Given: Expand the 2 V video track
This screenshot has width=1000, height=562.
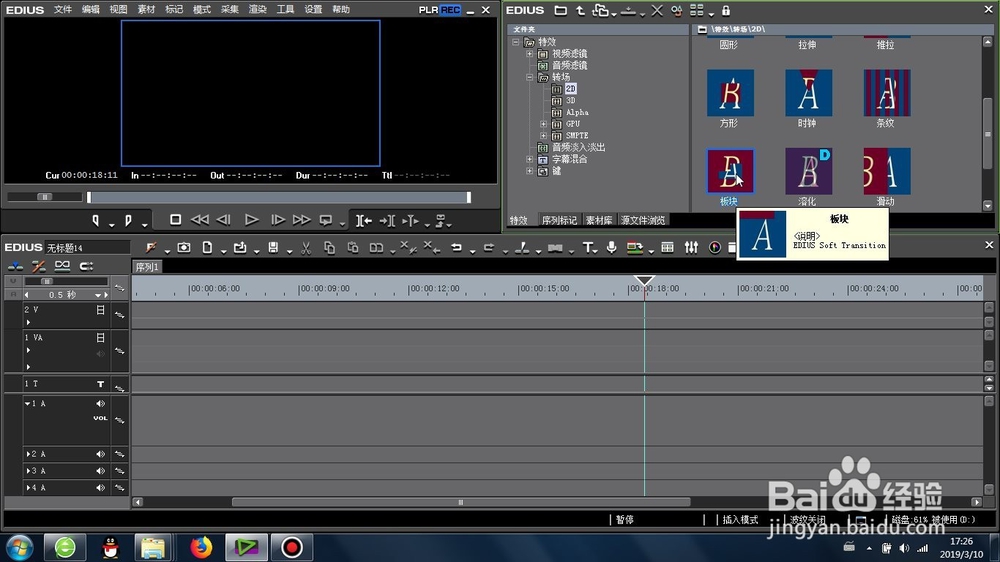Looking at the screenshot, I should [x=28, y=322].
